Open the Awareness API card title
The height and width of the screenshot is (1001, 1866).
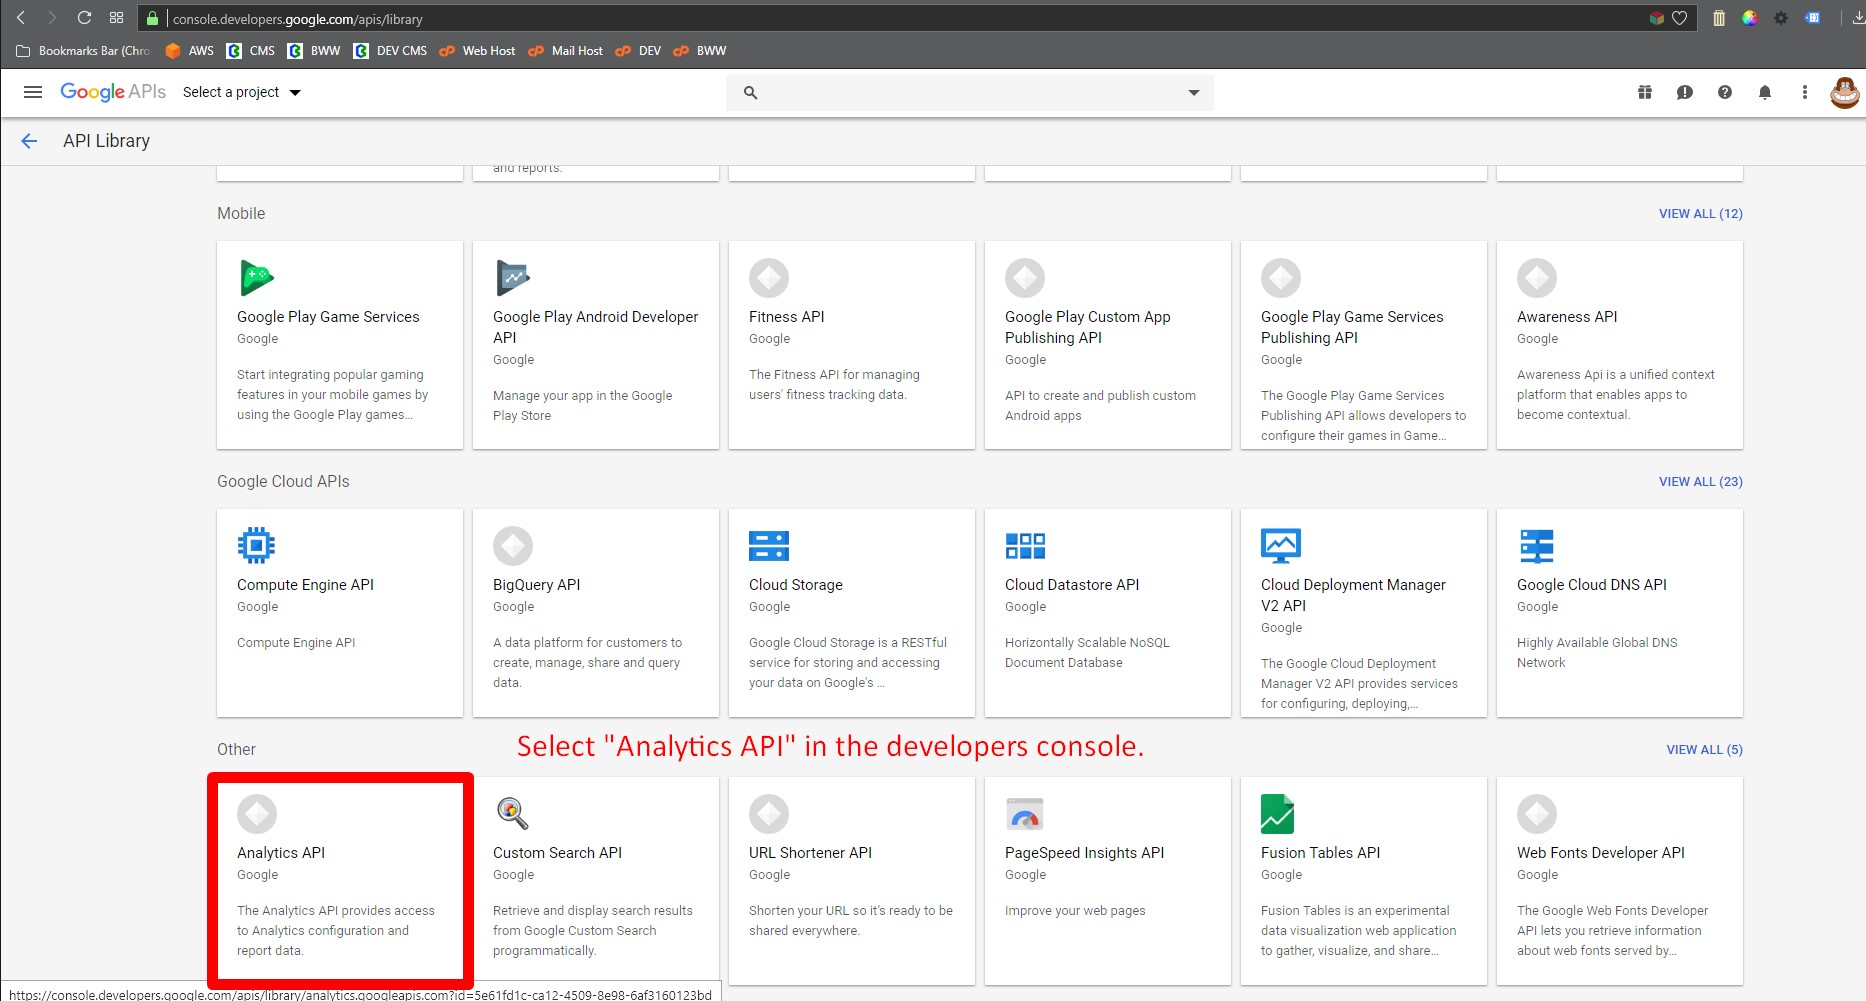(x=1566, y=317)
